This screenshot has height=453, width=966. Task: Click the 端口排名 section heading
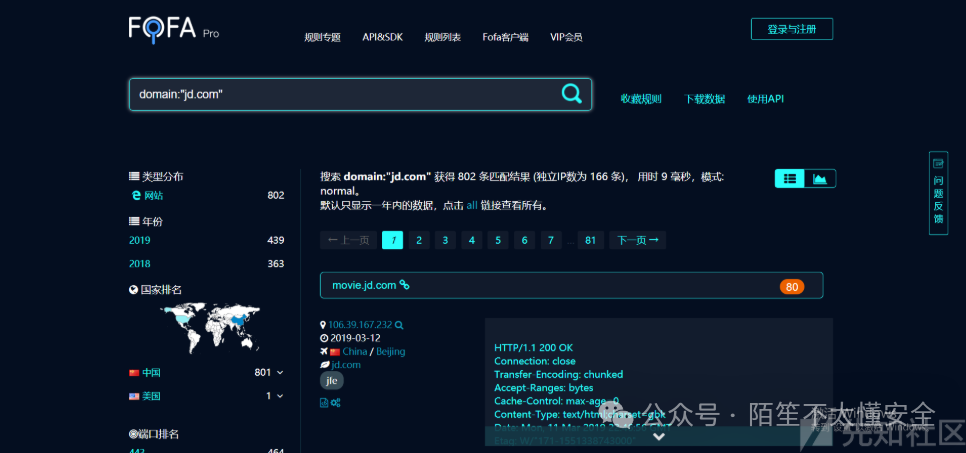154,435
